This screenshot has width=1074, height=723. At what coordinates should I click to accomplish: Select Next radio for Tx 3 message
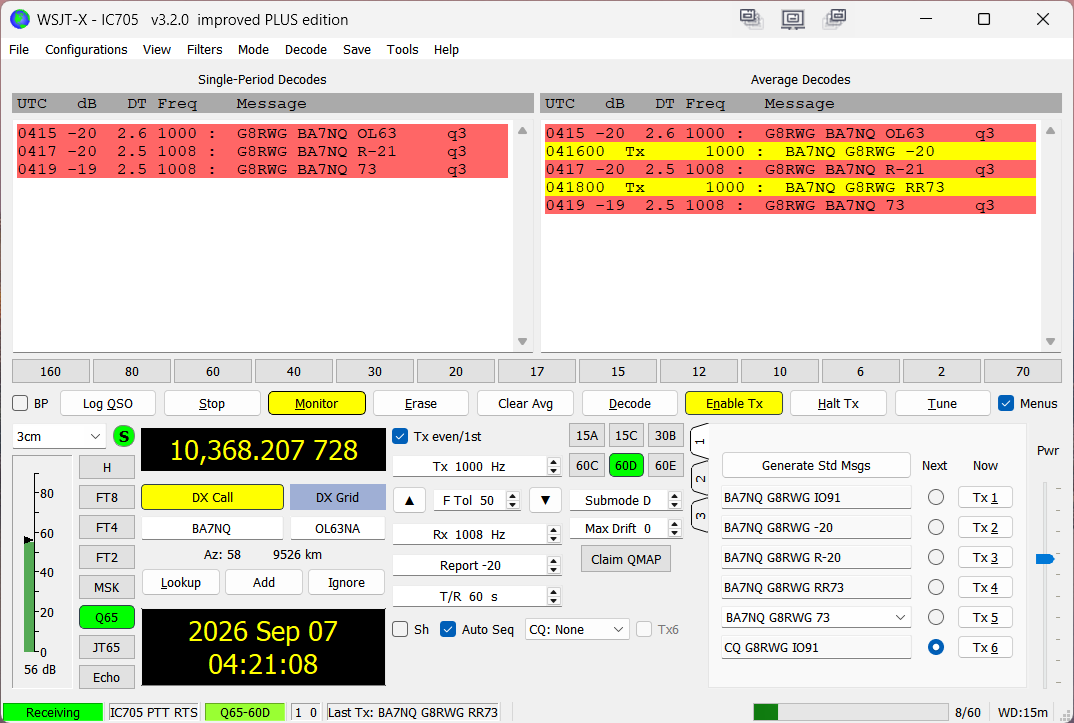coord(936,557)
